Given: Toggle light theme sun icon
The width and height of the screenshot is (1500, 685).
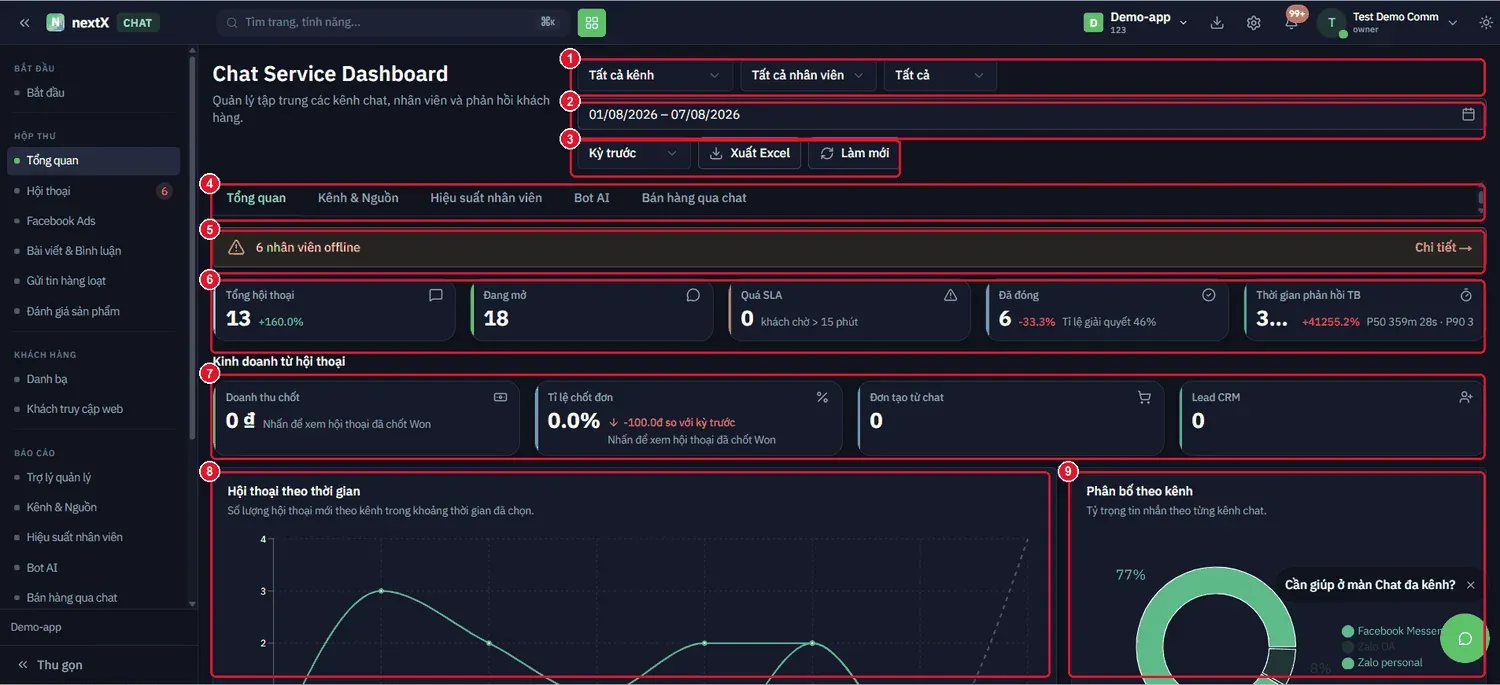Looking at the screenshot, I should click(x=1486, y=22).
